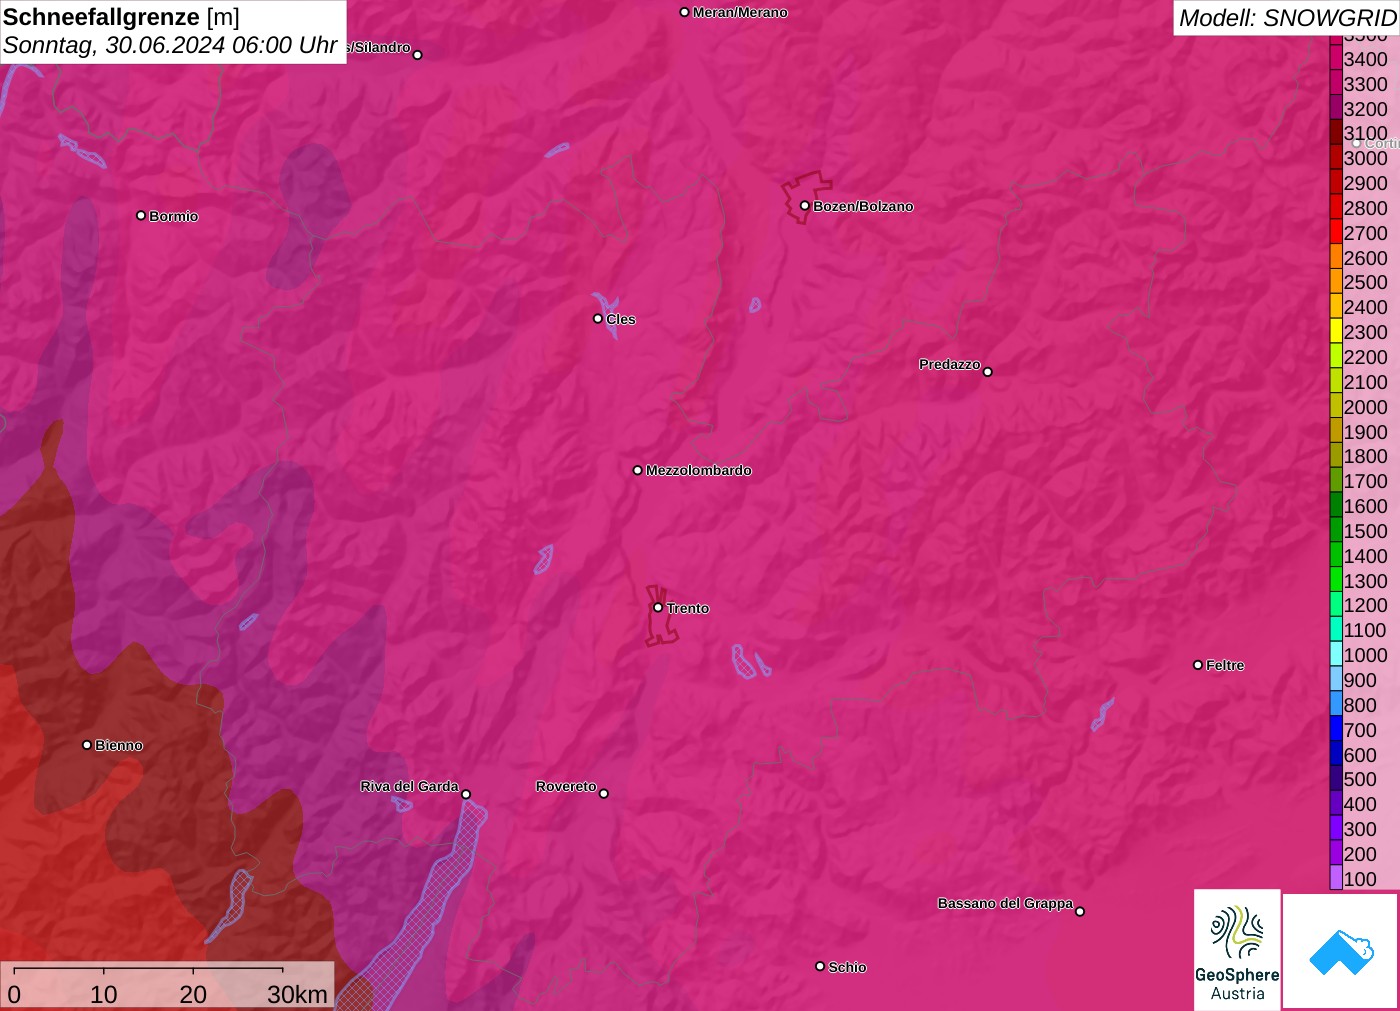The width and height of the screenshot is (1400, 1011).
Task: Click the legend value 3300
Action: [1365, 84]
